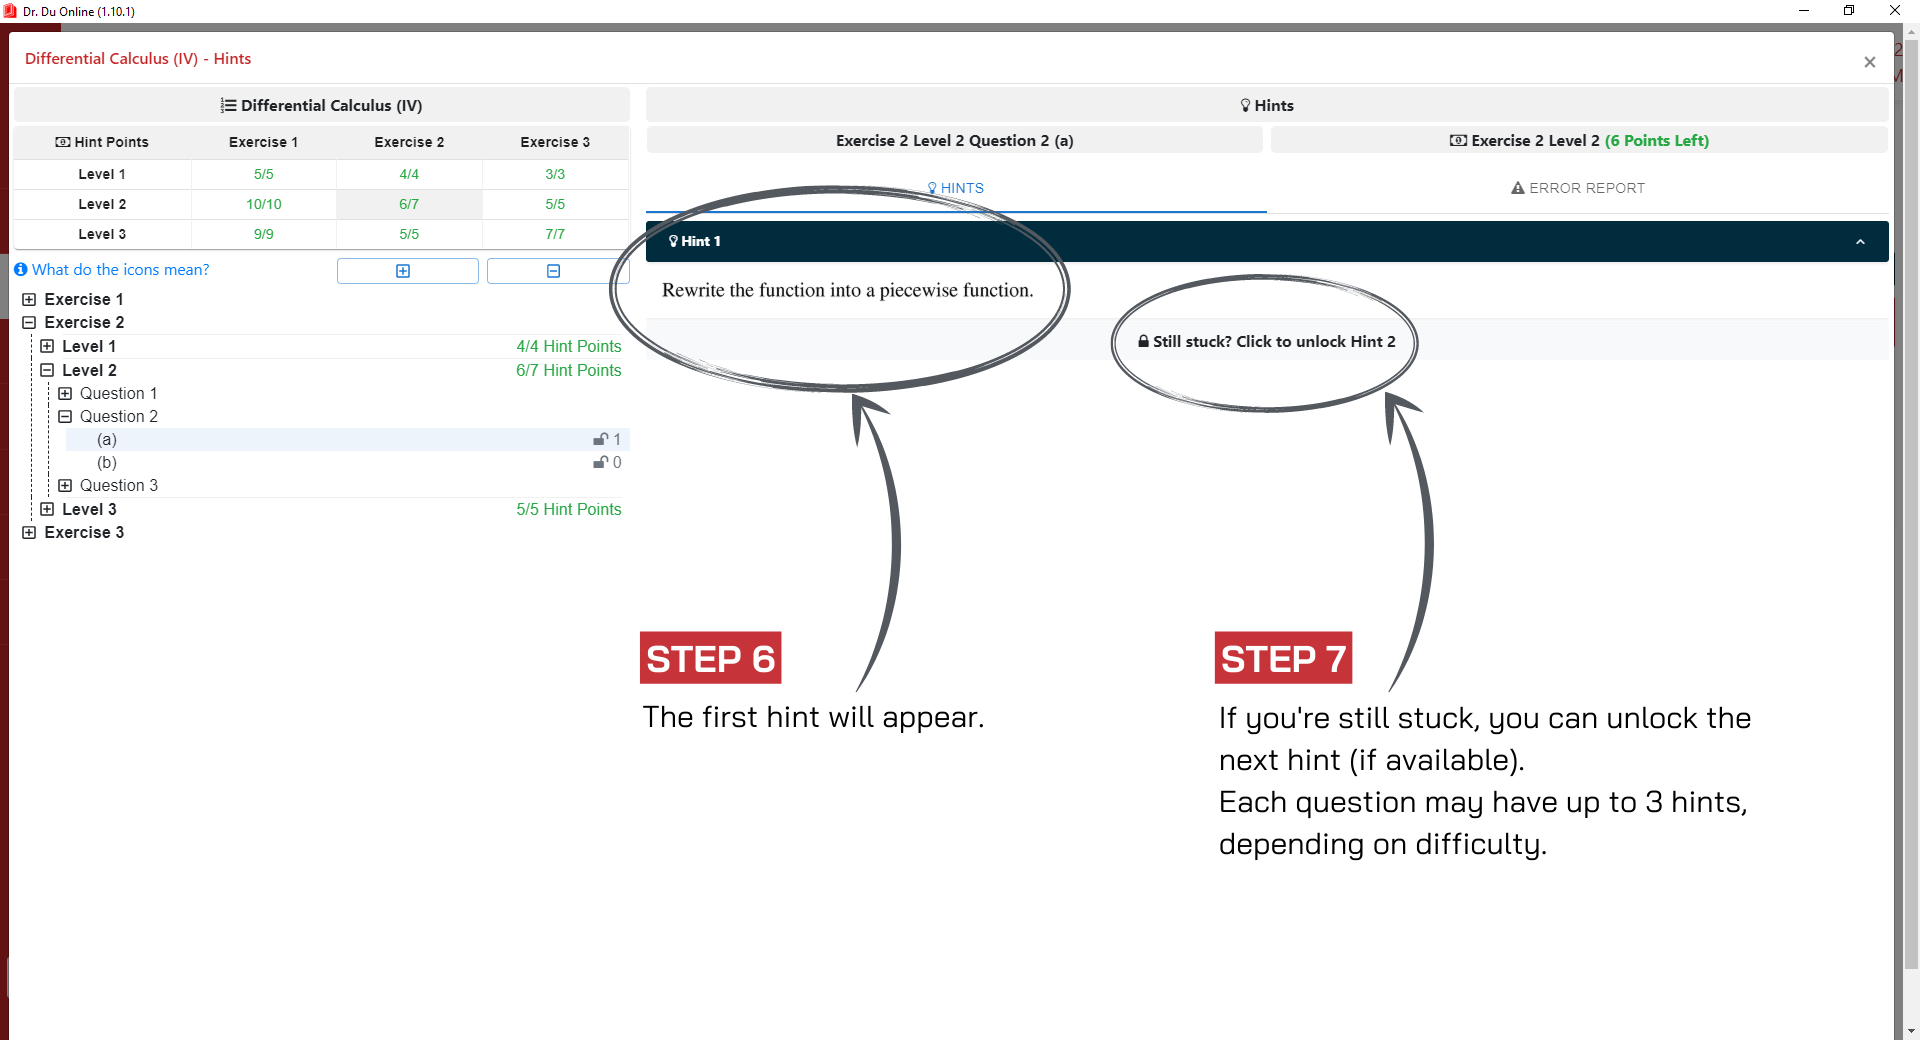Expand Question 3 node
1920x1040 pixels.
[x=65, y=486]
